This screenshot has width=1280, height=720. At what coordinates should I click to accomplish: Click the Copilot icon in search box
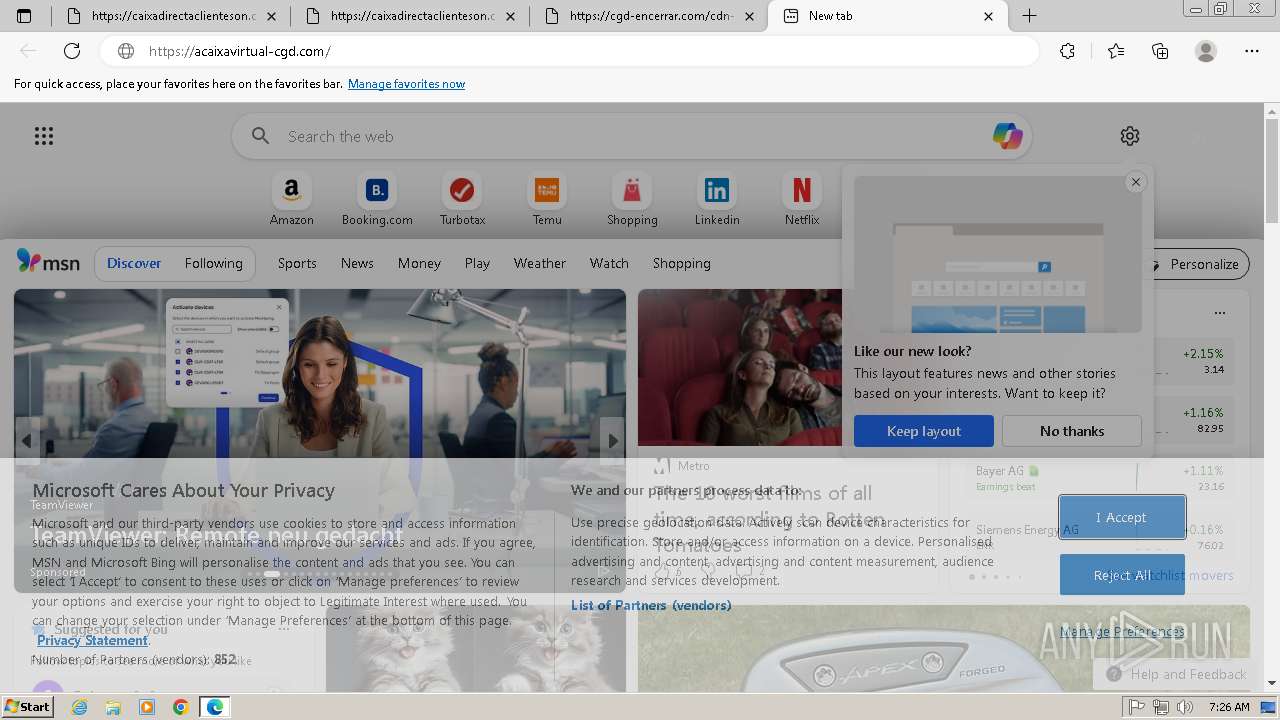coord(1007,136)
